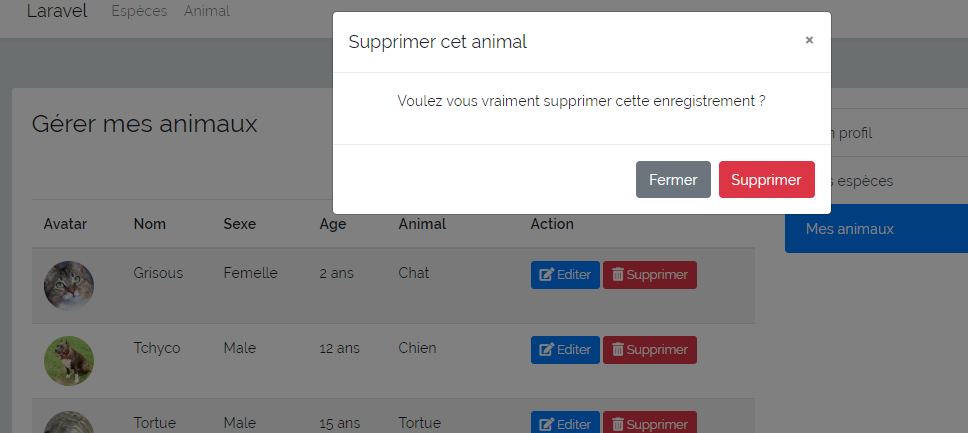Click the trash icon in Grisous row
The image size is (968, 433).
(x=618, y=275)
